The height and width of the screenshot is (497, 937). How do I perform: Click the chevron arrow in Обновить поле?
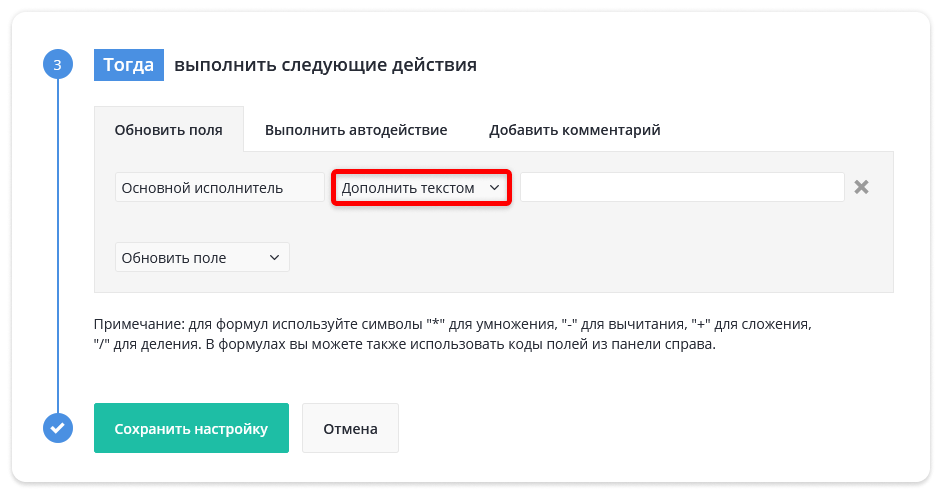(x=274, y=257)
